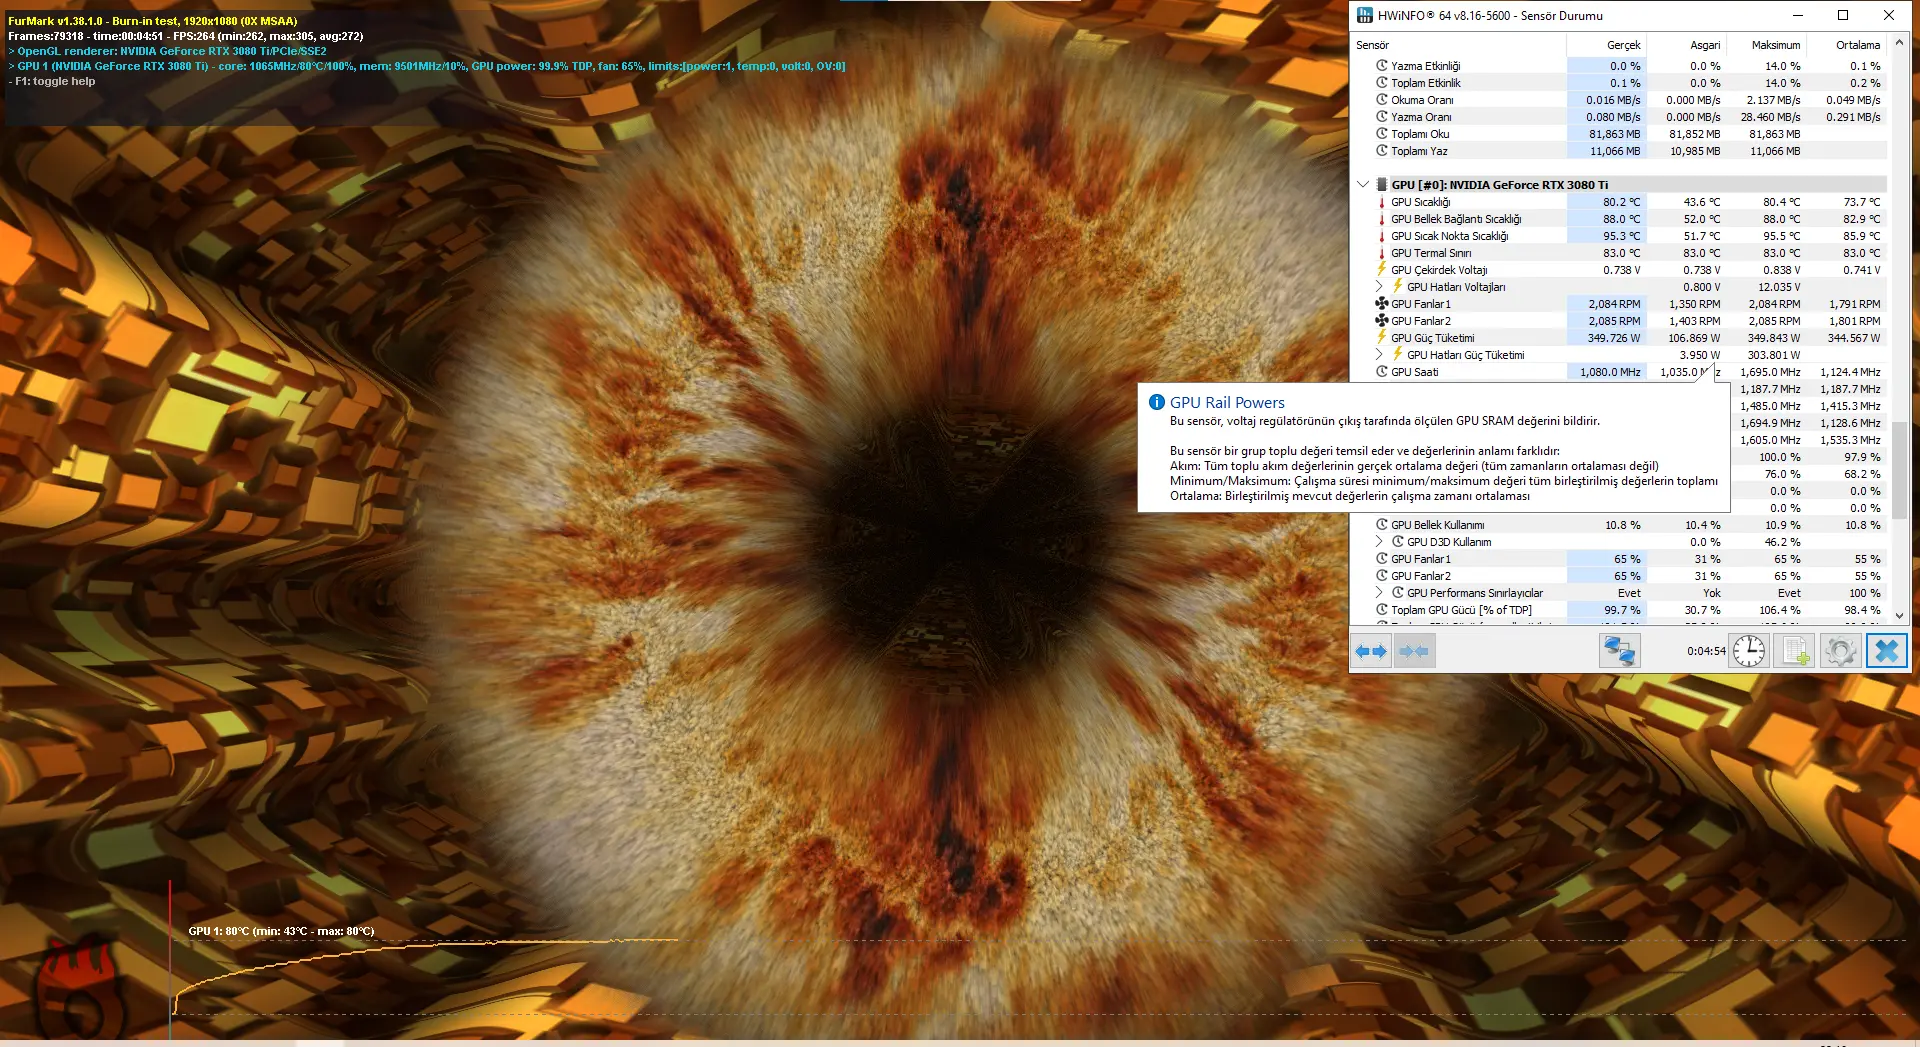The width and height of the screenshot is (1920, 1047).
Task: Open the network remote monitoring icon in HWiNFO
Action: click(x=1619, y=651)
